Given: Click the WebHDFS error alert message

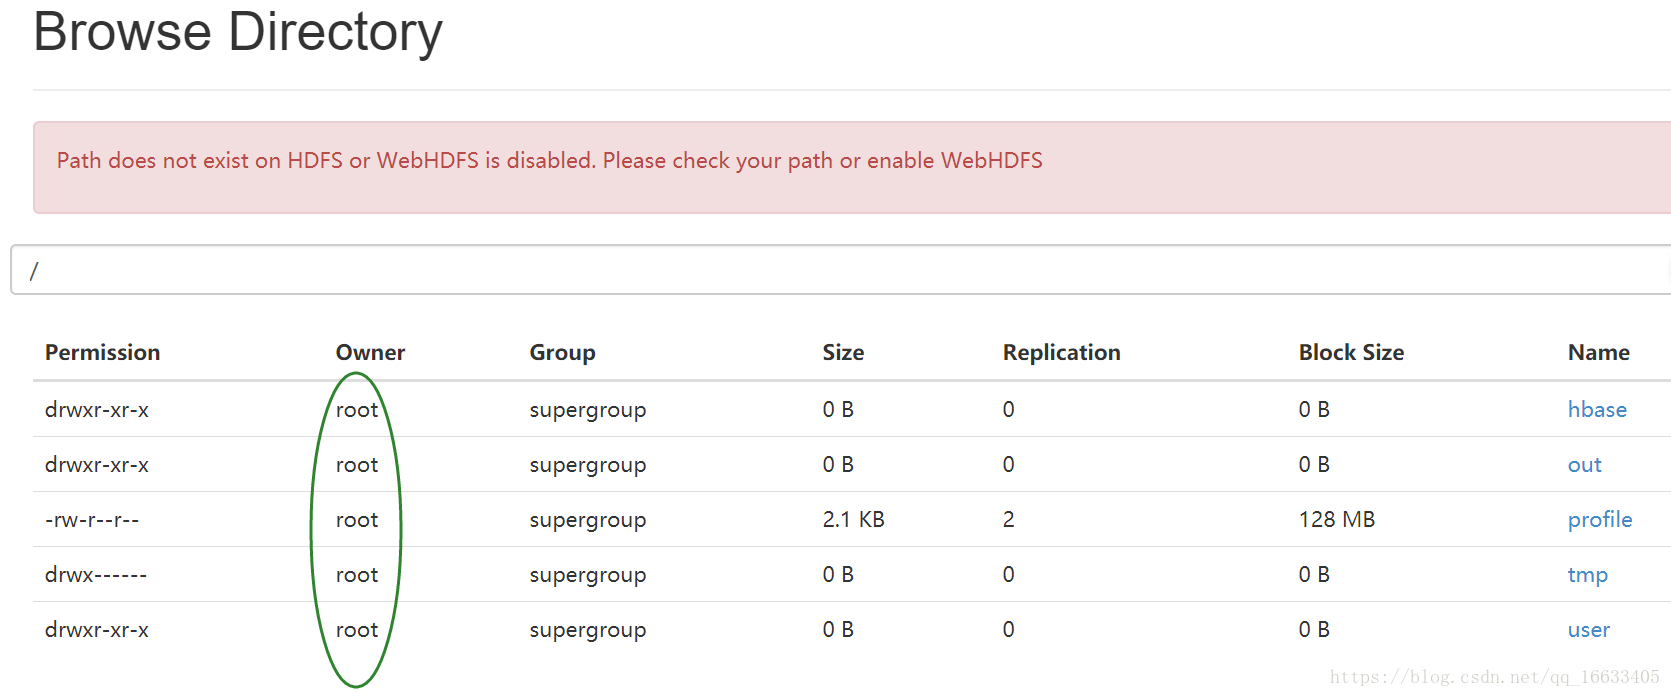Looking at the screenshot, I should coord(549,161).
